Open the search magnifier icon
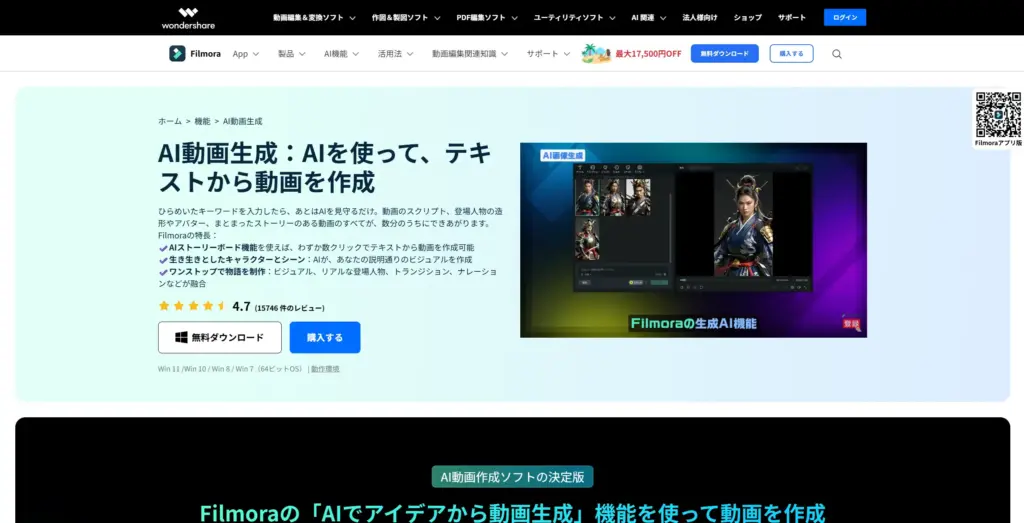This screenshot has height=523, width=1024. [x=837, y=54]
